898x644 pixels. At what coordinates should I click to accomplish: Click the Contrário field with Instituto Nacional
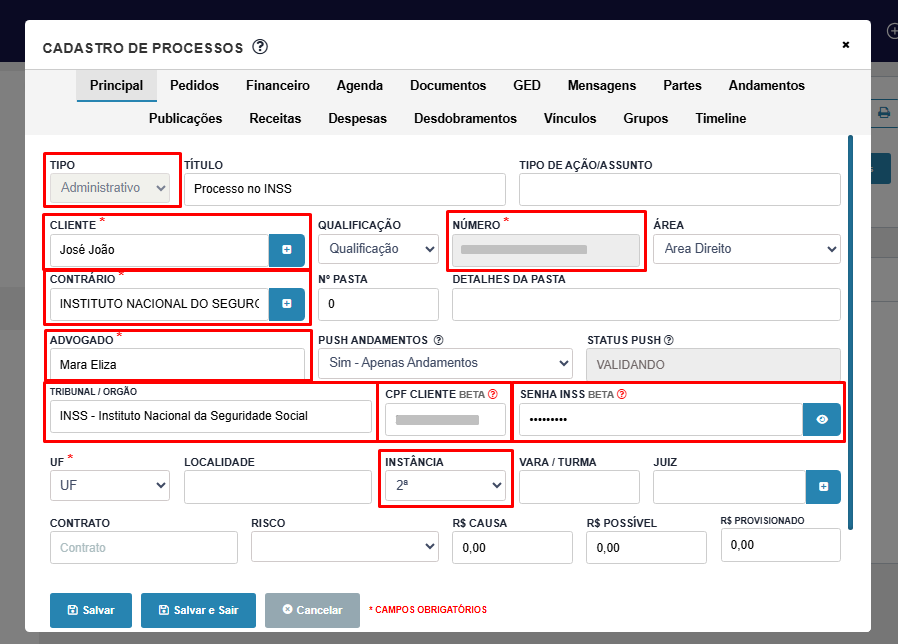pyautogui.click(x=159, y=304)
